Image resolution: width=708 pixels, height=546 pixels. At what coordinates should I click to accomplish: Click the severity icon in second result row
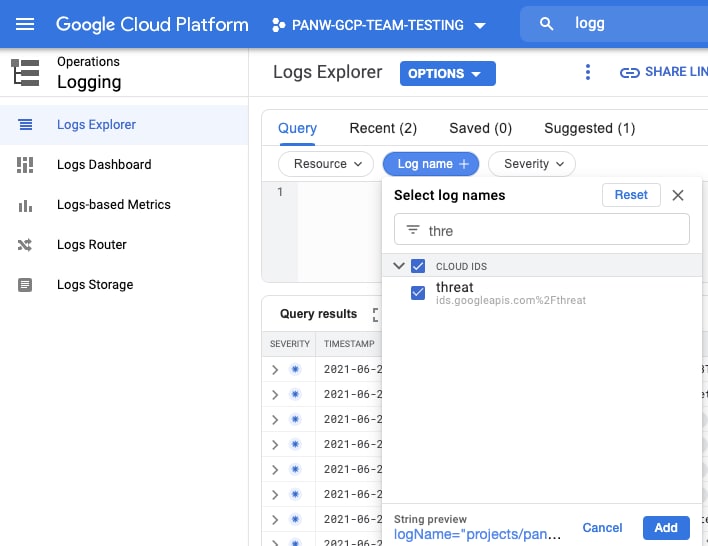295,394
